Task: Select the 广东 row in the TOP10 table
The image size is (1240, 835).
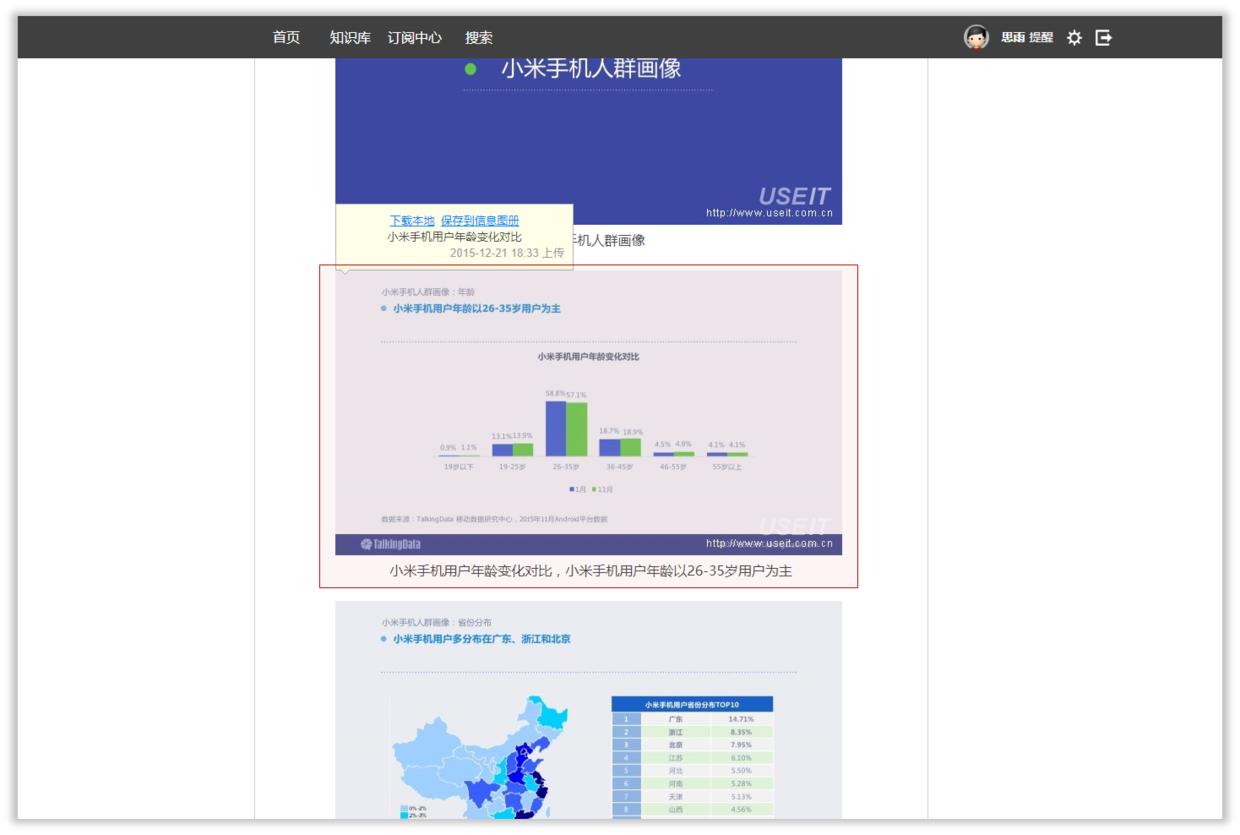Action: pyautogui.click(x=688, y=720)
